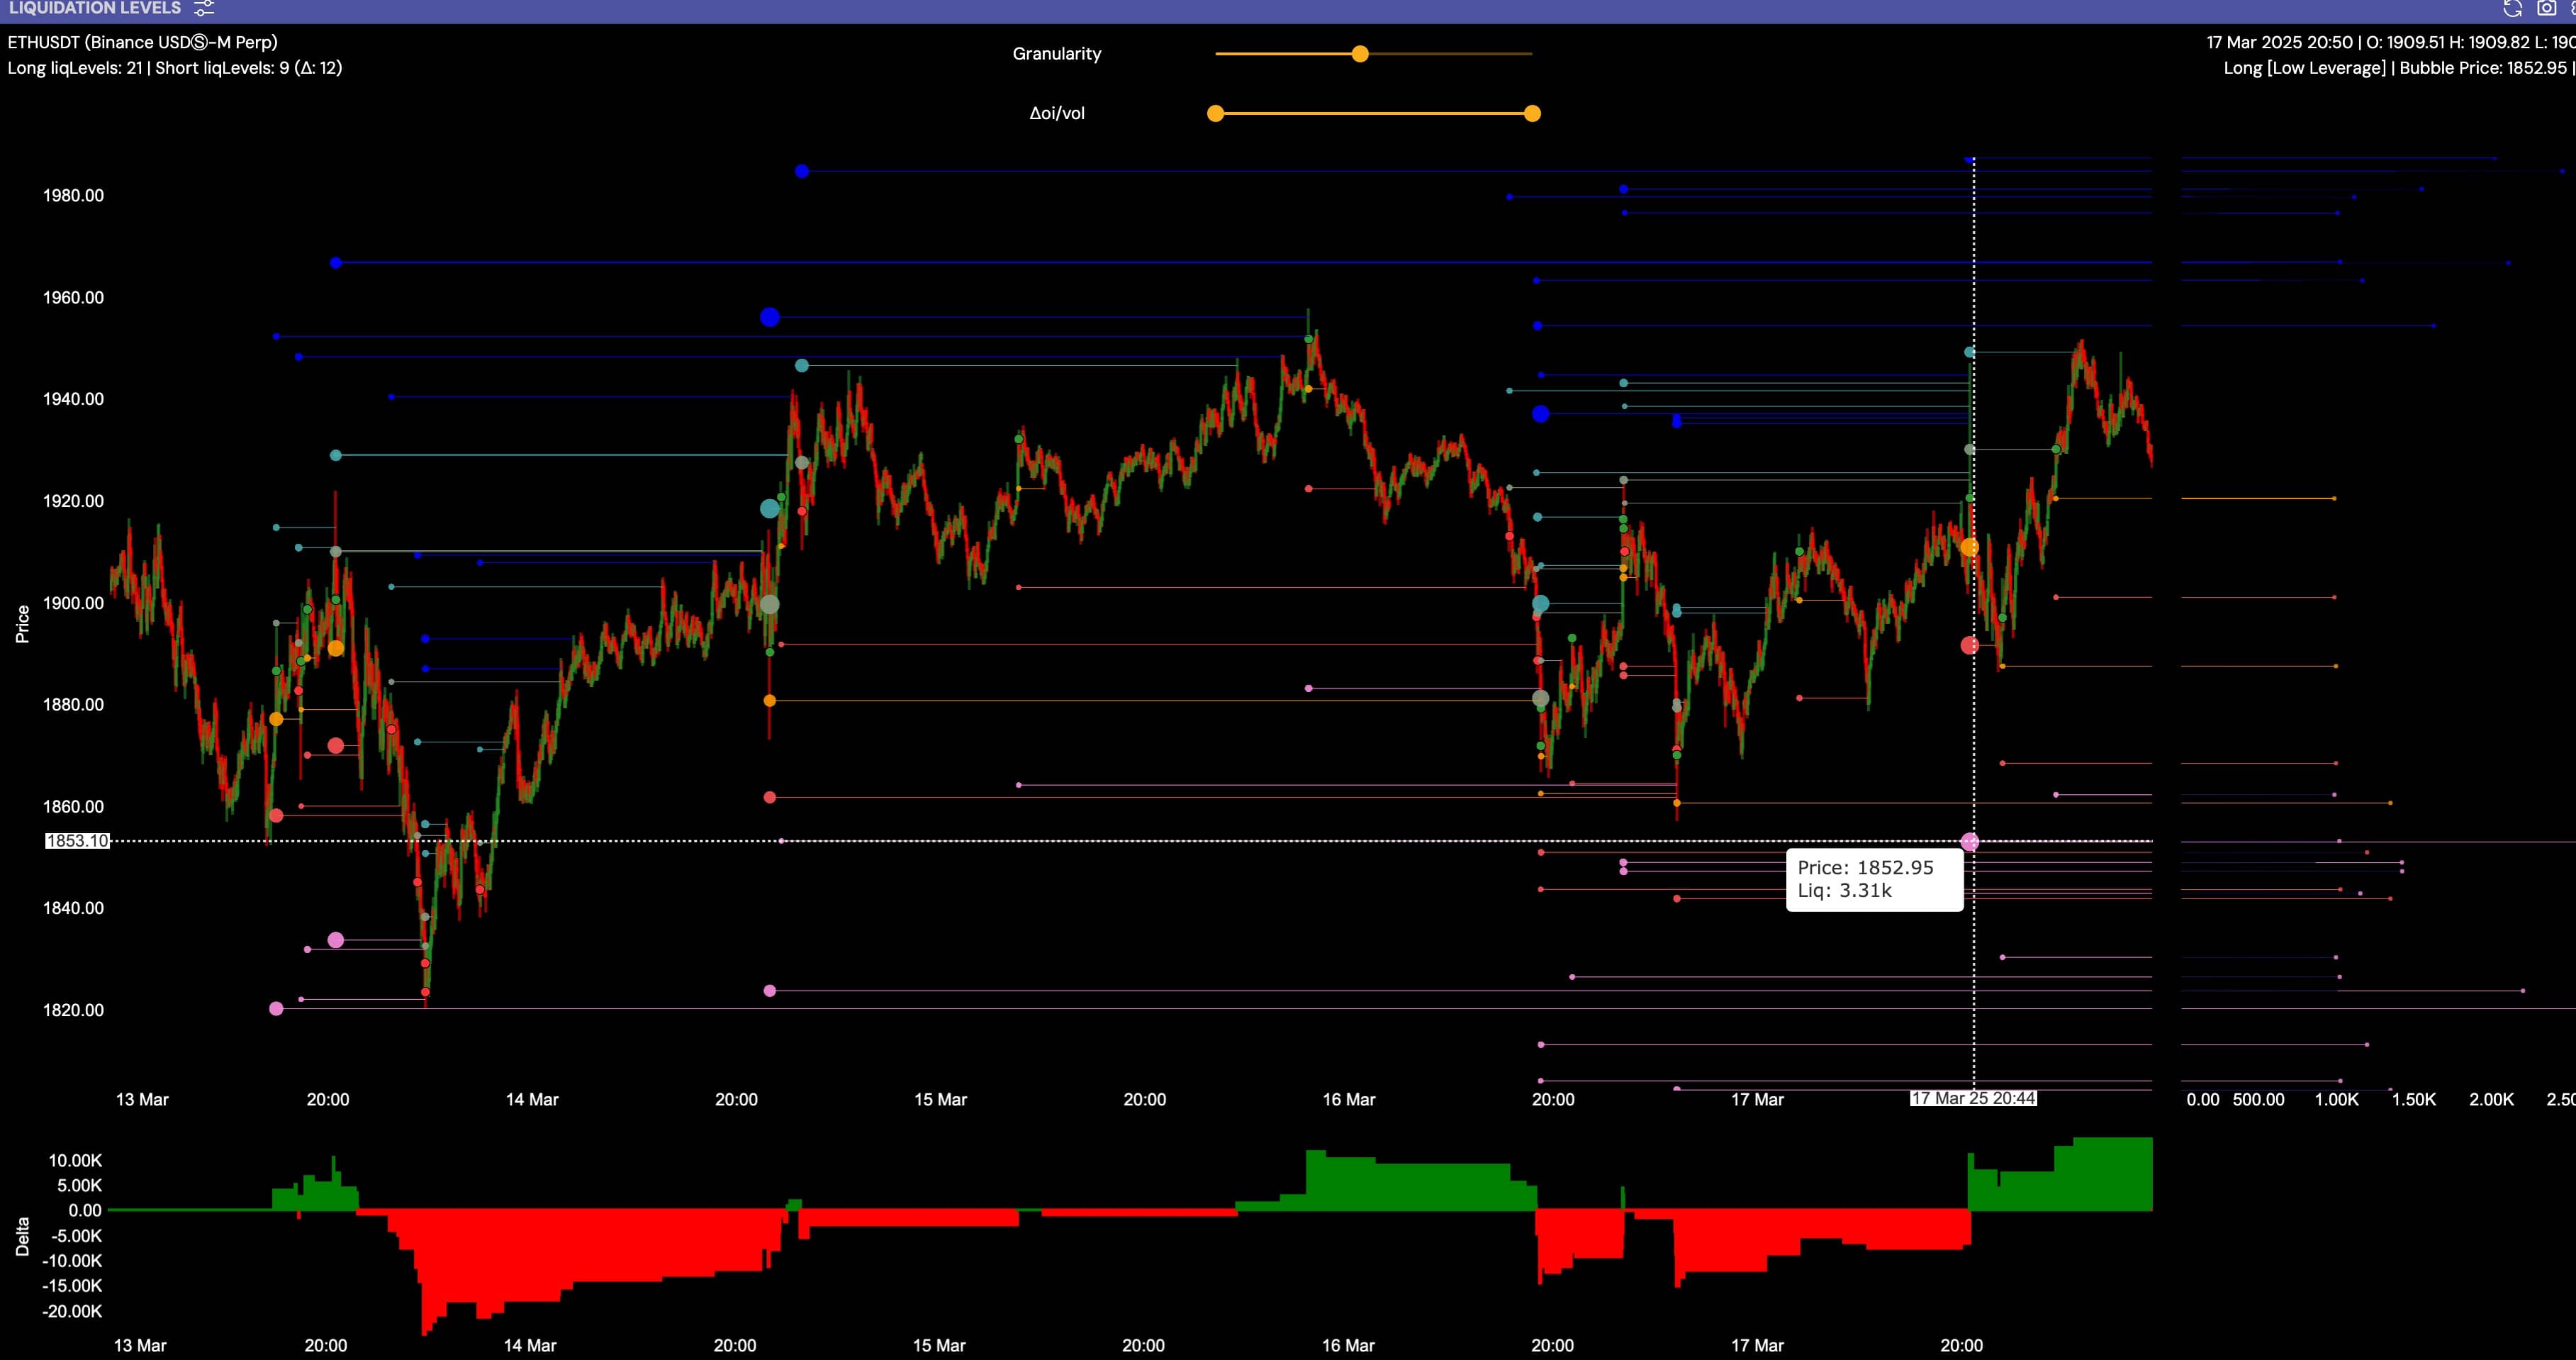Image resolution: width=2576 pixels, height=1360 pixels.
Task: Click the highlighted 17 Mar 25 20:44 time label
Action: 1973,1098
